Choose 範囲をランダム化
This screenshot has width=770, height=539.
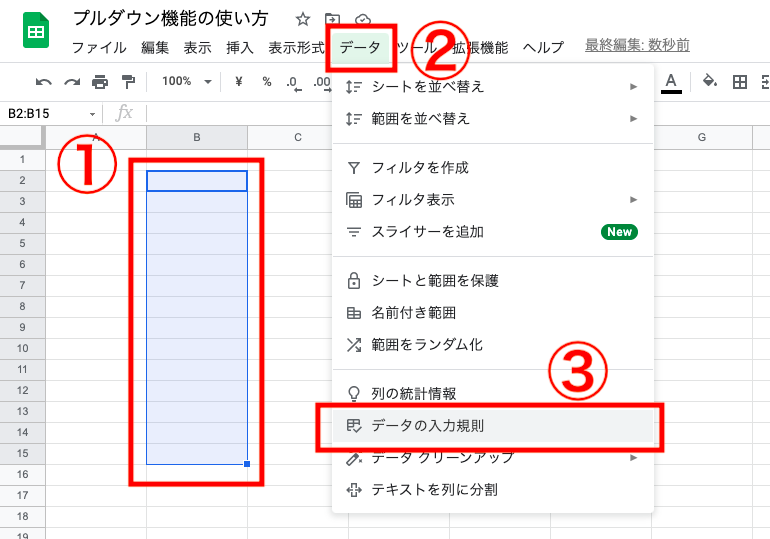coord(493,345)
